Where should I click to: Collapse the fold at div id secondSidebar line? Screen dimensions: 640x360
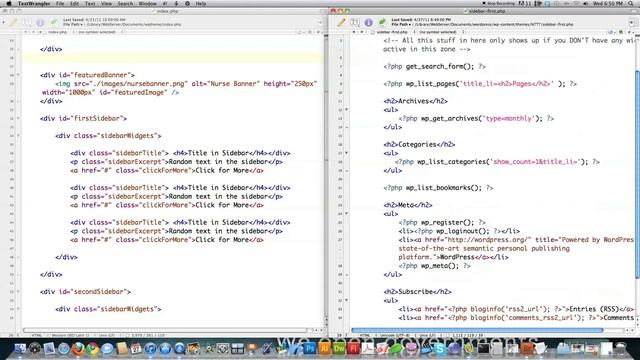click(x=18, y=292)
